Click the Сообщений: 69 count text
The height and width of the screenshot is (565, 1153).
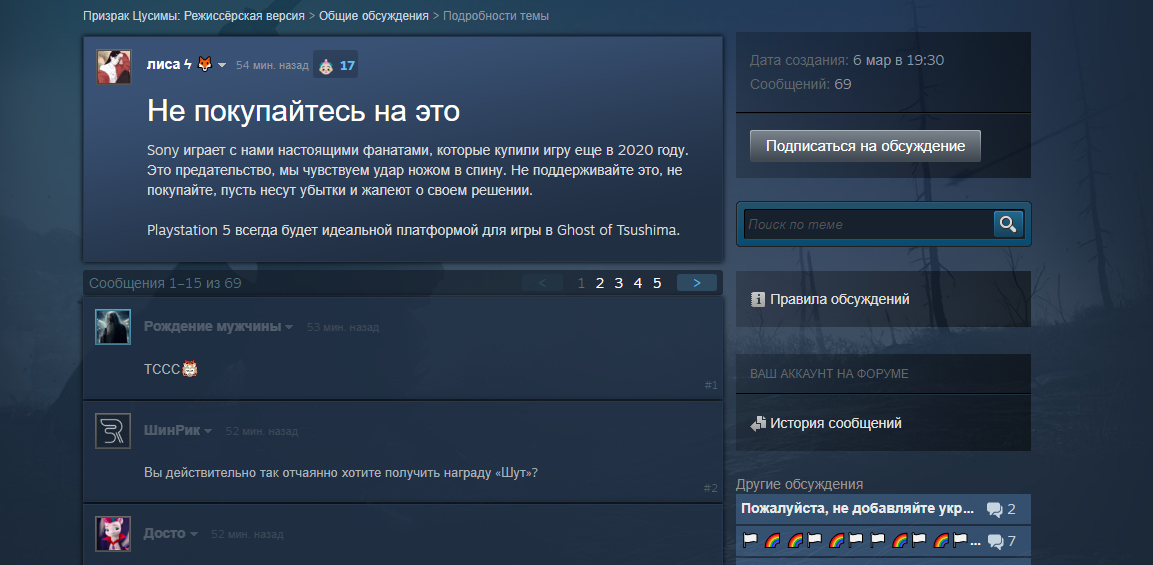[801, 85]
